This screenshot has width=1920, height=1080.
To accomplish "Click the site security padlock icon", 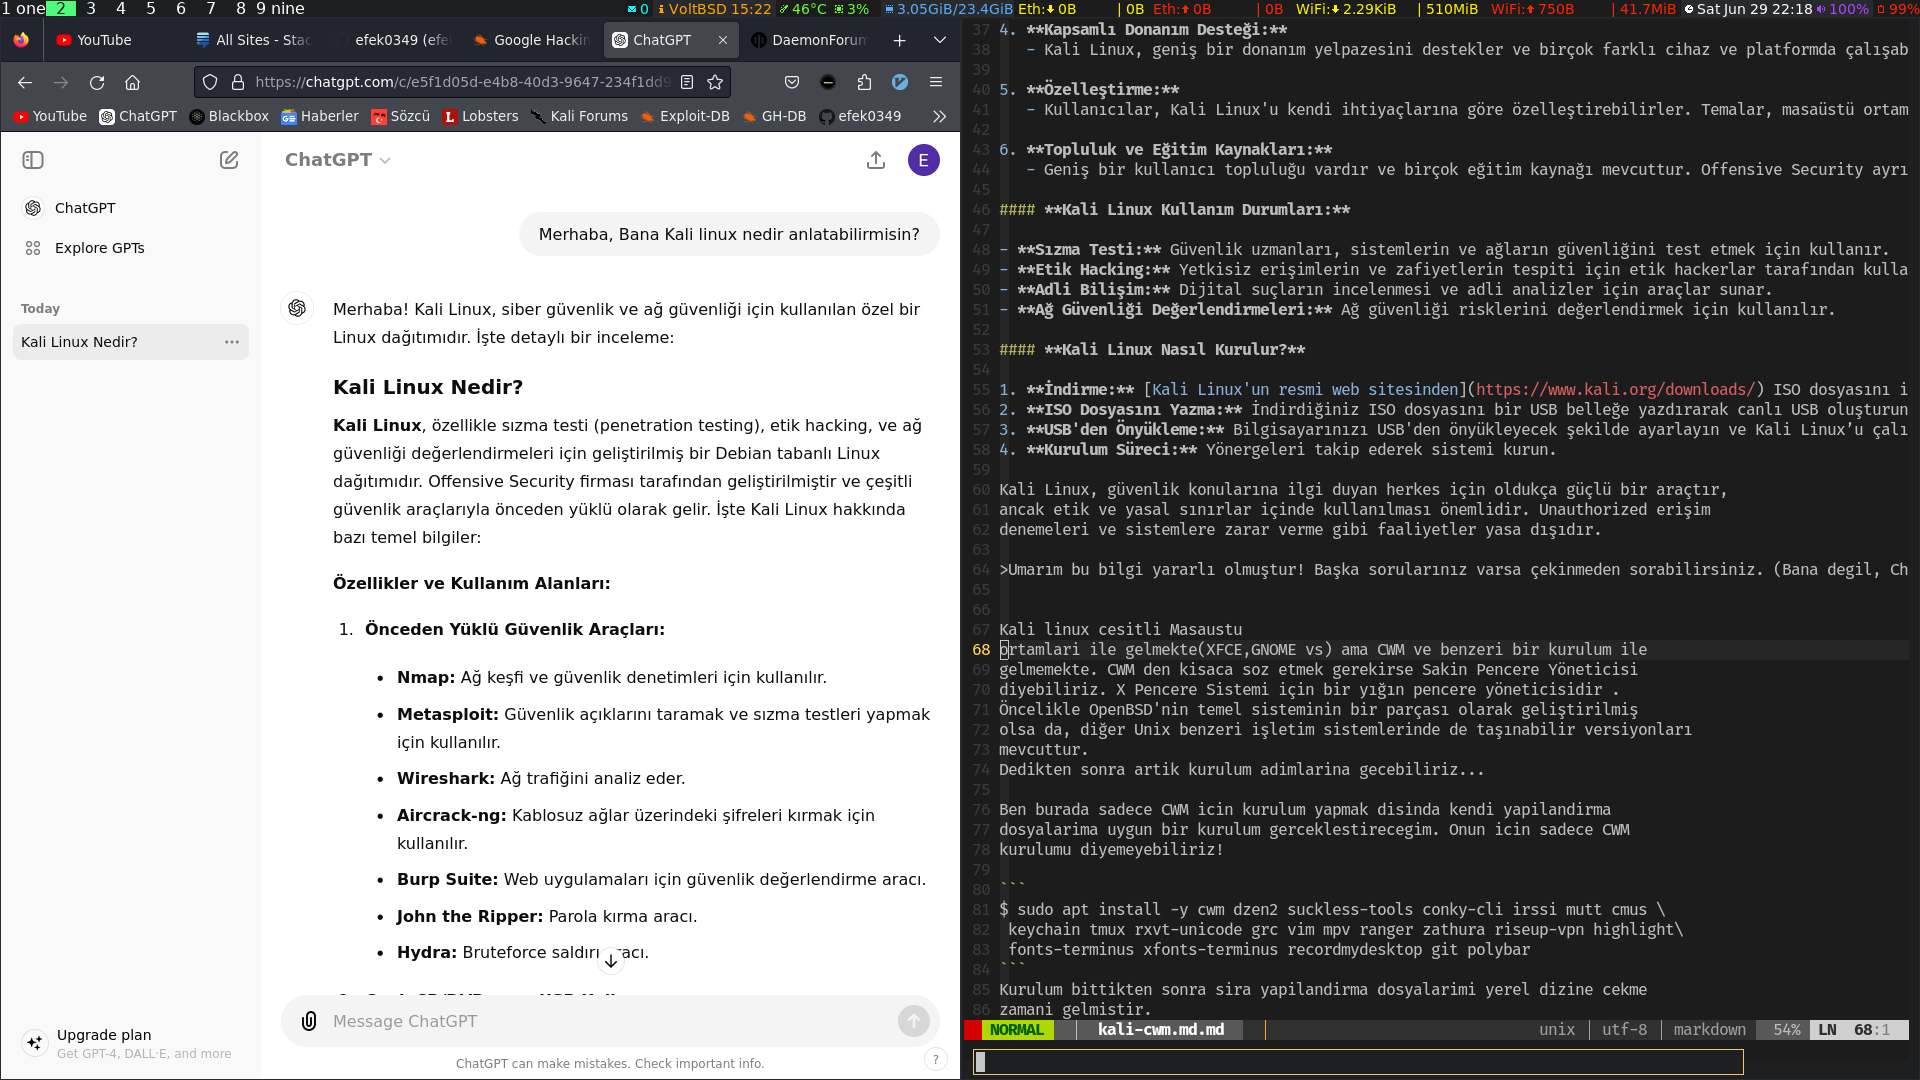I will click(238, 82).
